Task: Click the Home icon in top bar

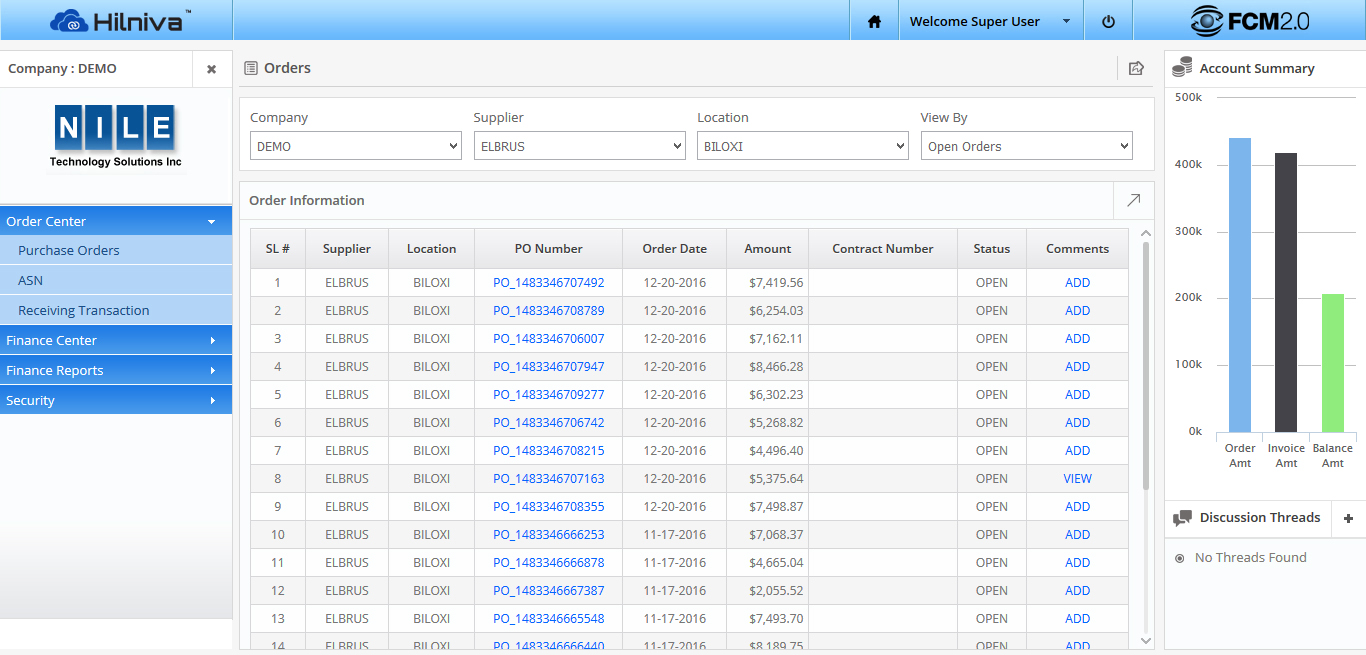Action: tap(875, 21)
